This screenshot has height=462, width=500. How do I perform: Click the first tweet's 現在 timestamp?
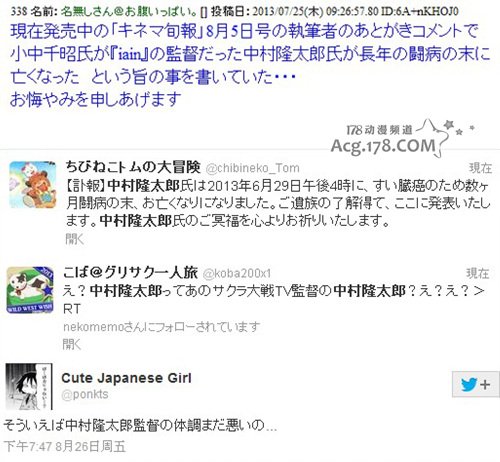(x=480, y=168)
